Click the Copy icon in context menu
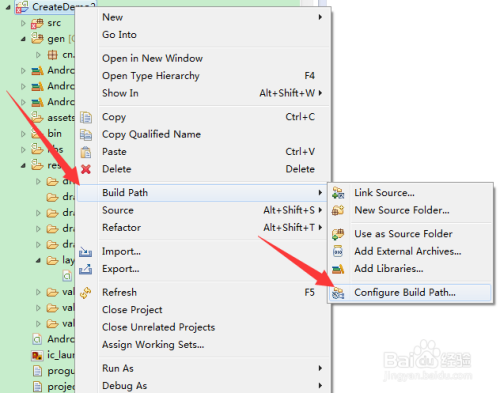The height and width of the screenshot is (393, 500). (86, 117)
